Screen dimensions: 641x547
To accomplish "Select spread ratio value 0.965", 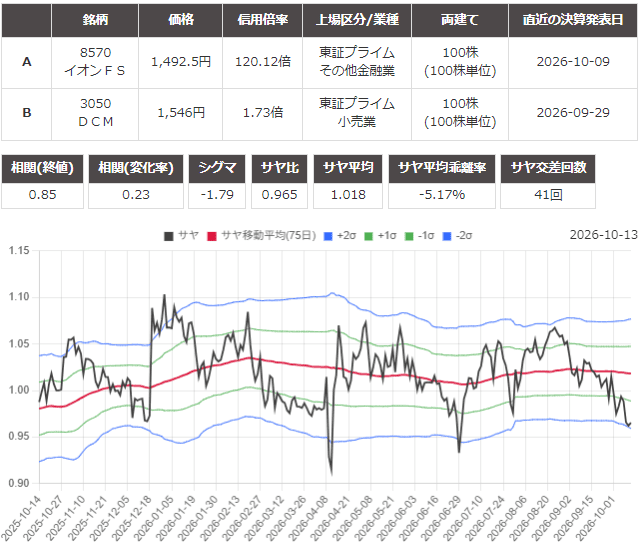I will pos(280,195).
